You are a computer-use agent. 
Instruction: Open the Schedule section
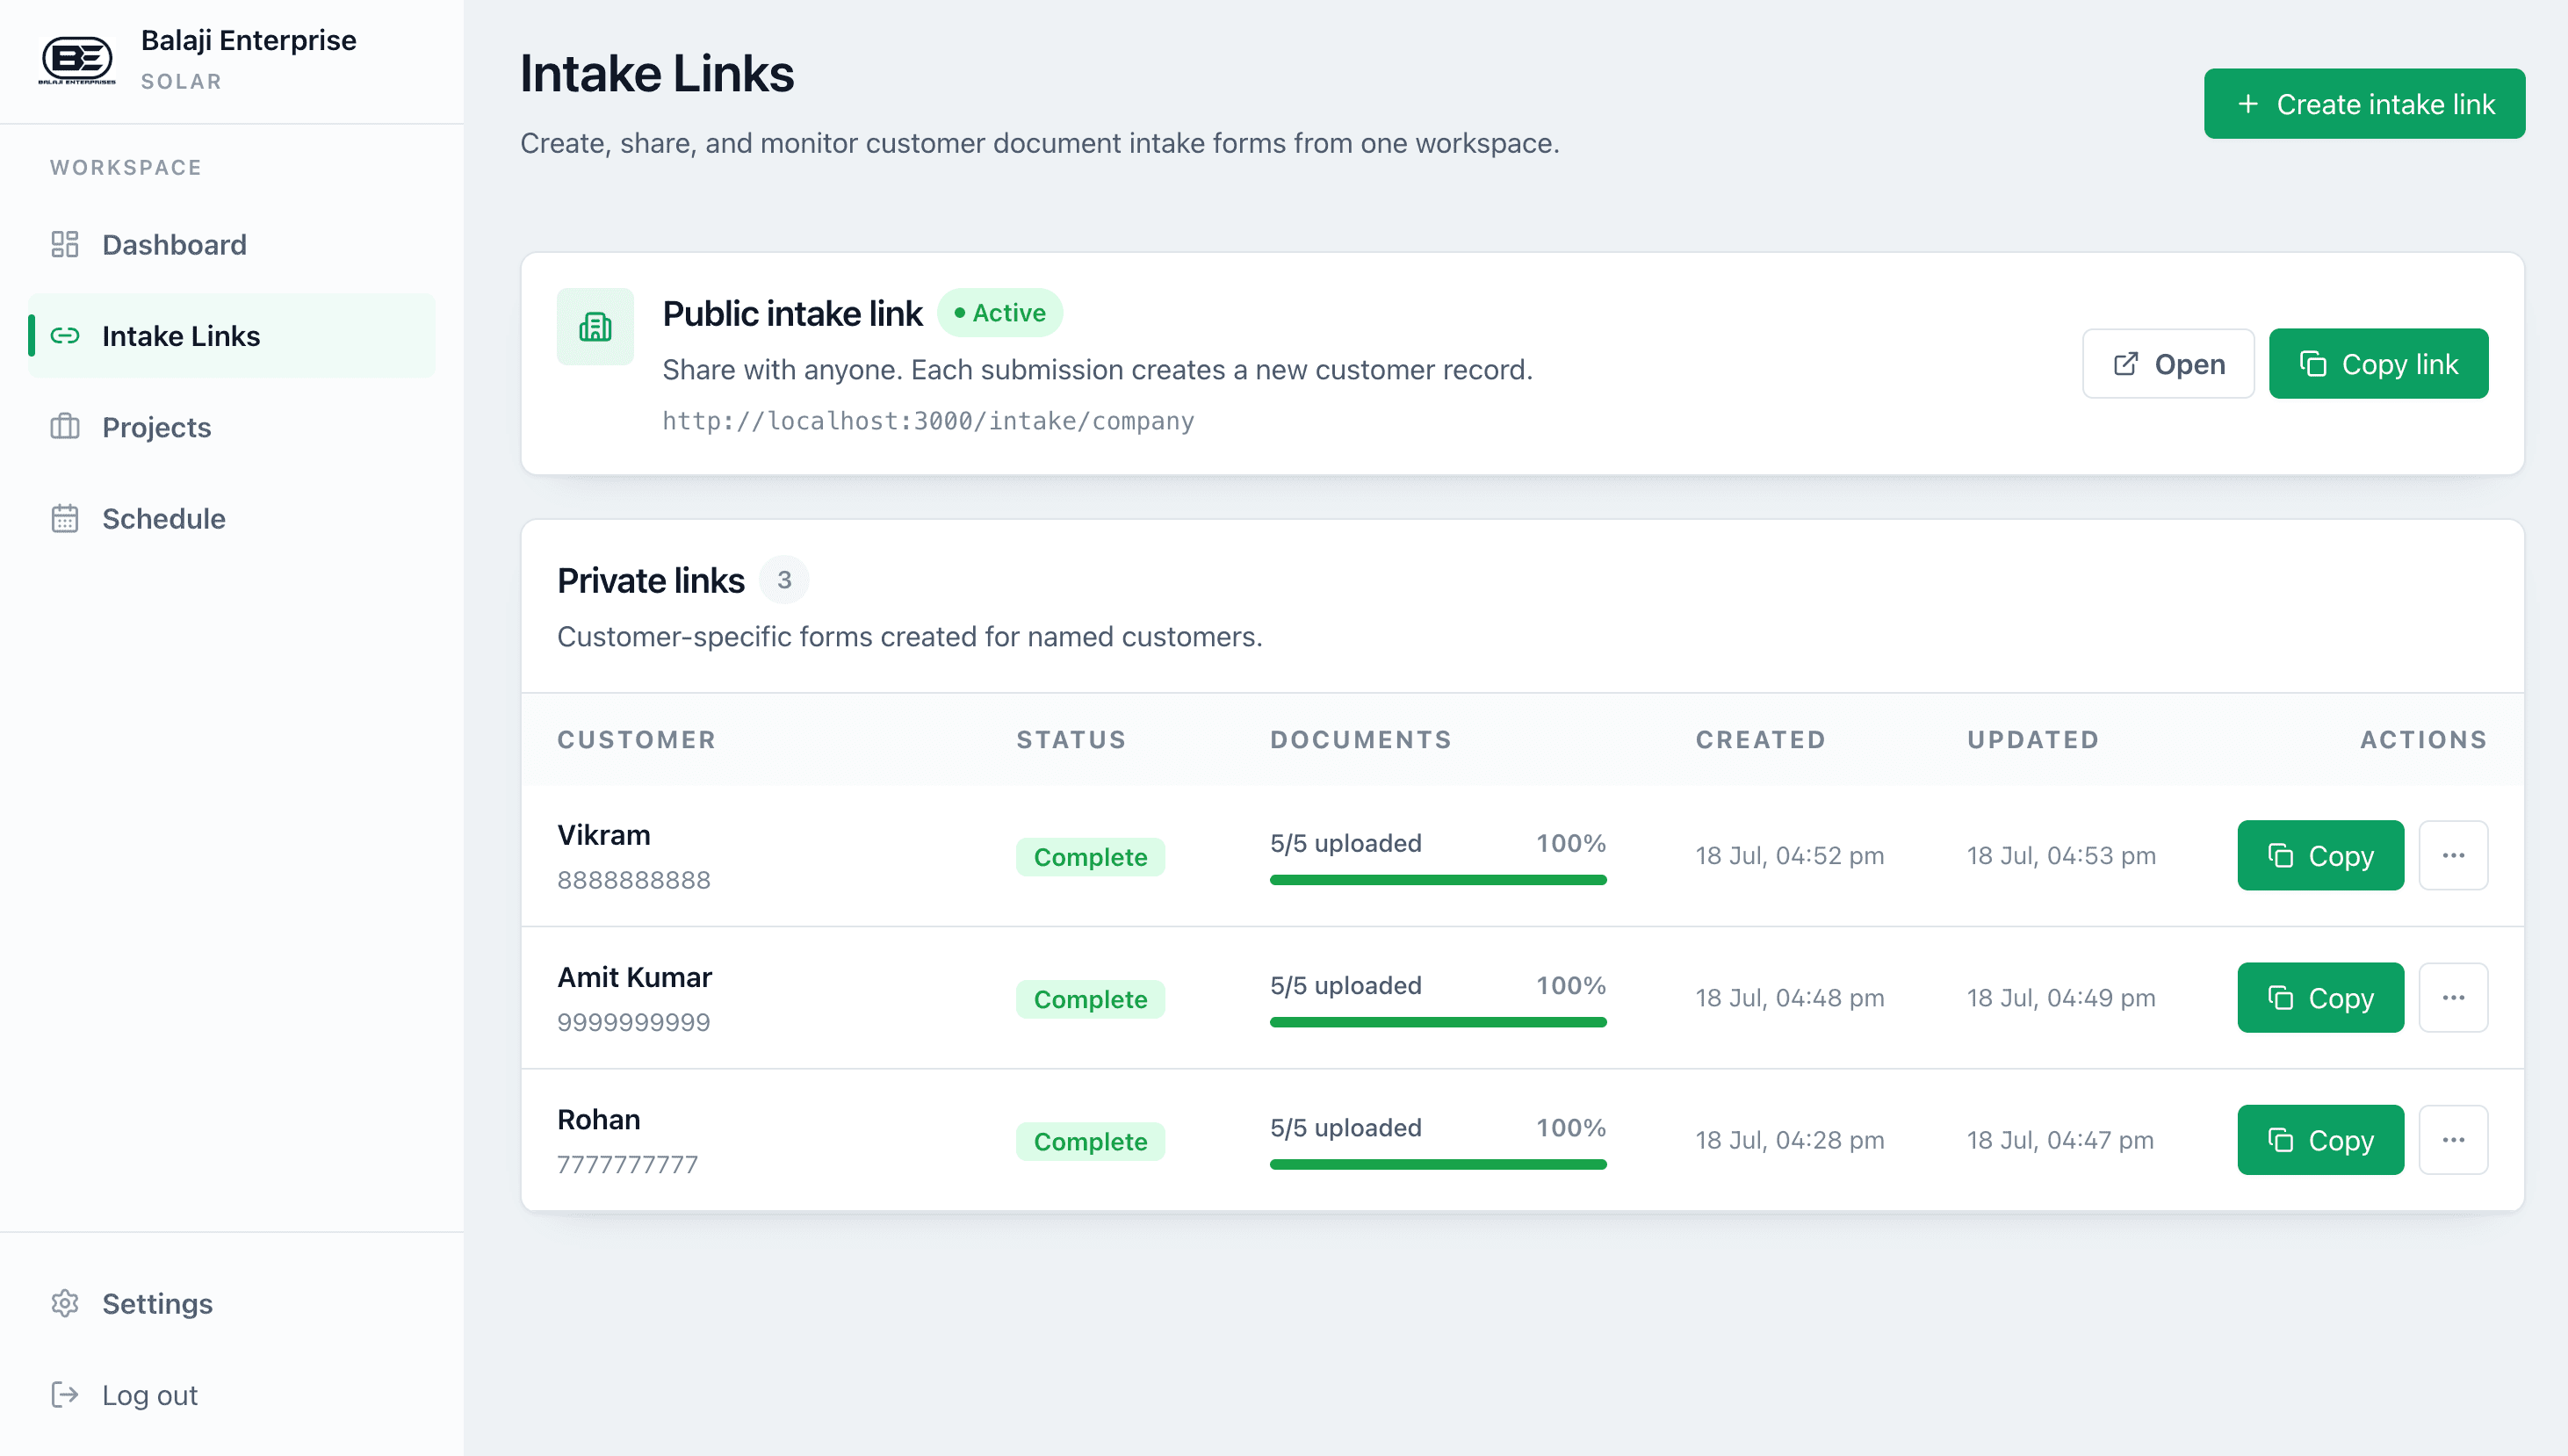[231, 519]
